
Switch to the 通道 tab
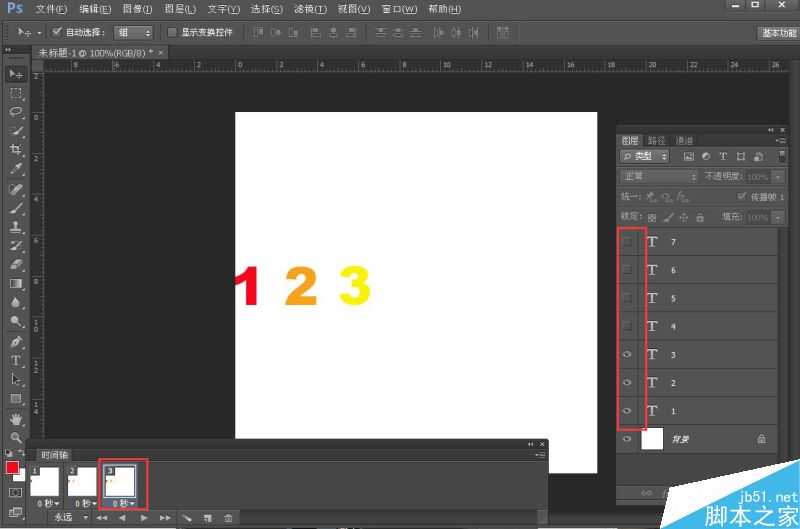click(x=684, y=140)
